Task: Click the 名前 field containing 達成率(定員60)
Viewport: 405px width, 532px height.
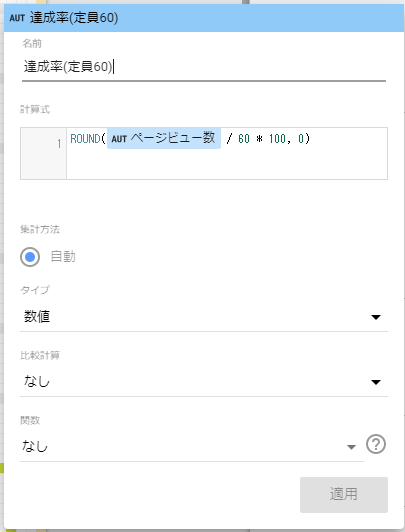Action: 204,67
